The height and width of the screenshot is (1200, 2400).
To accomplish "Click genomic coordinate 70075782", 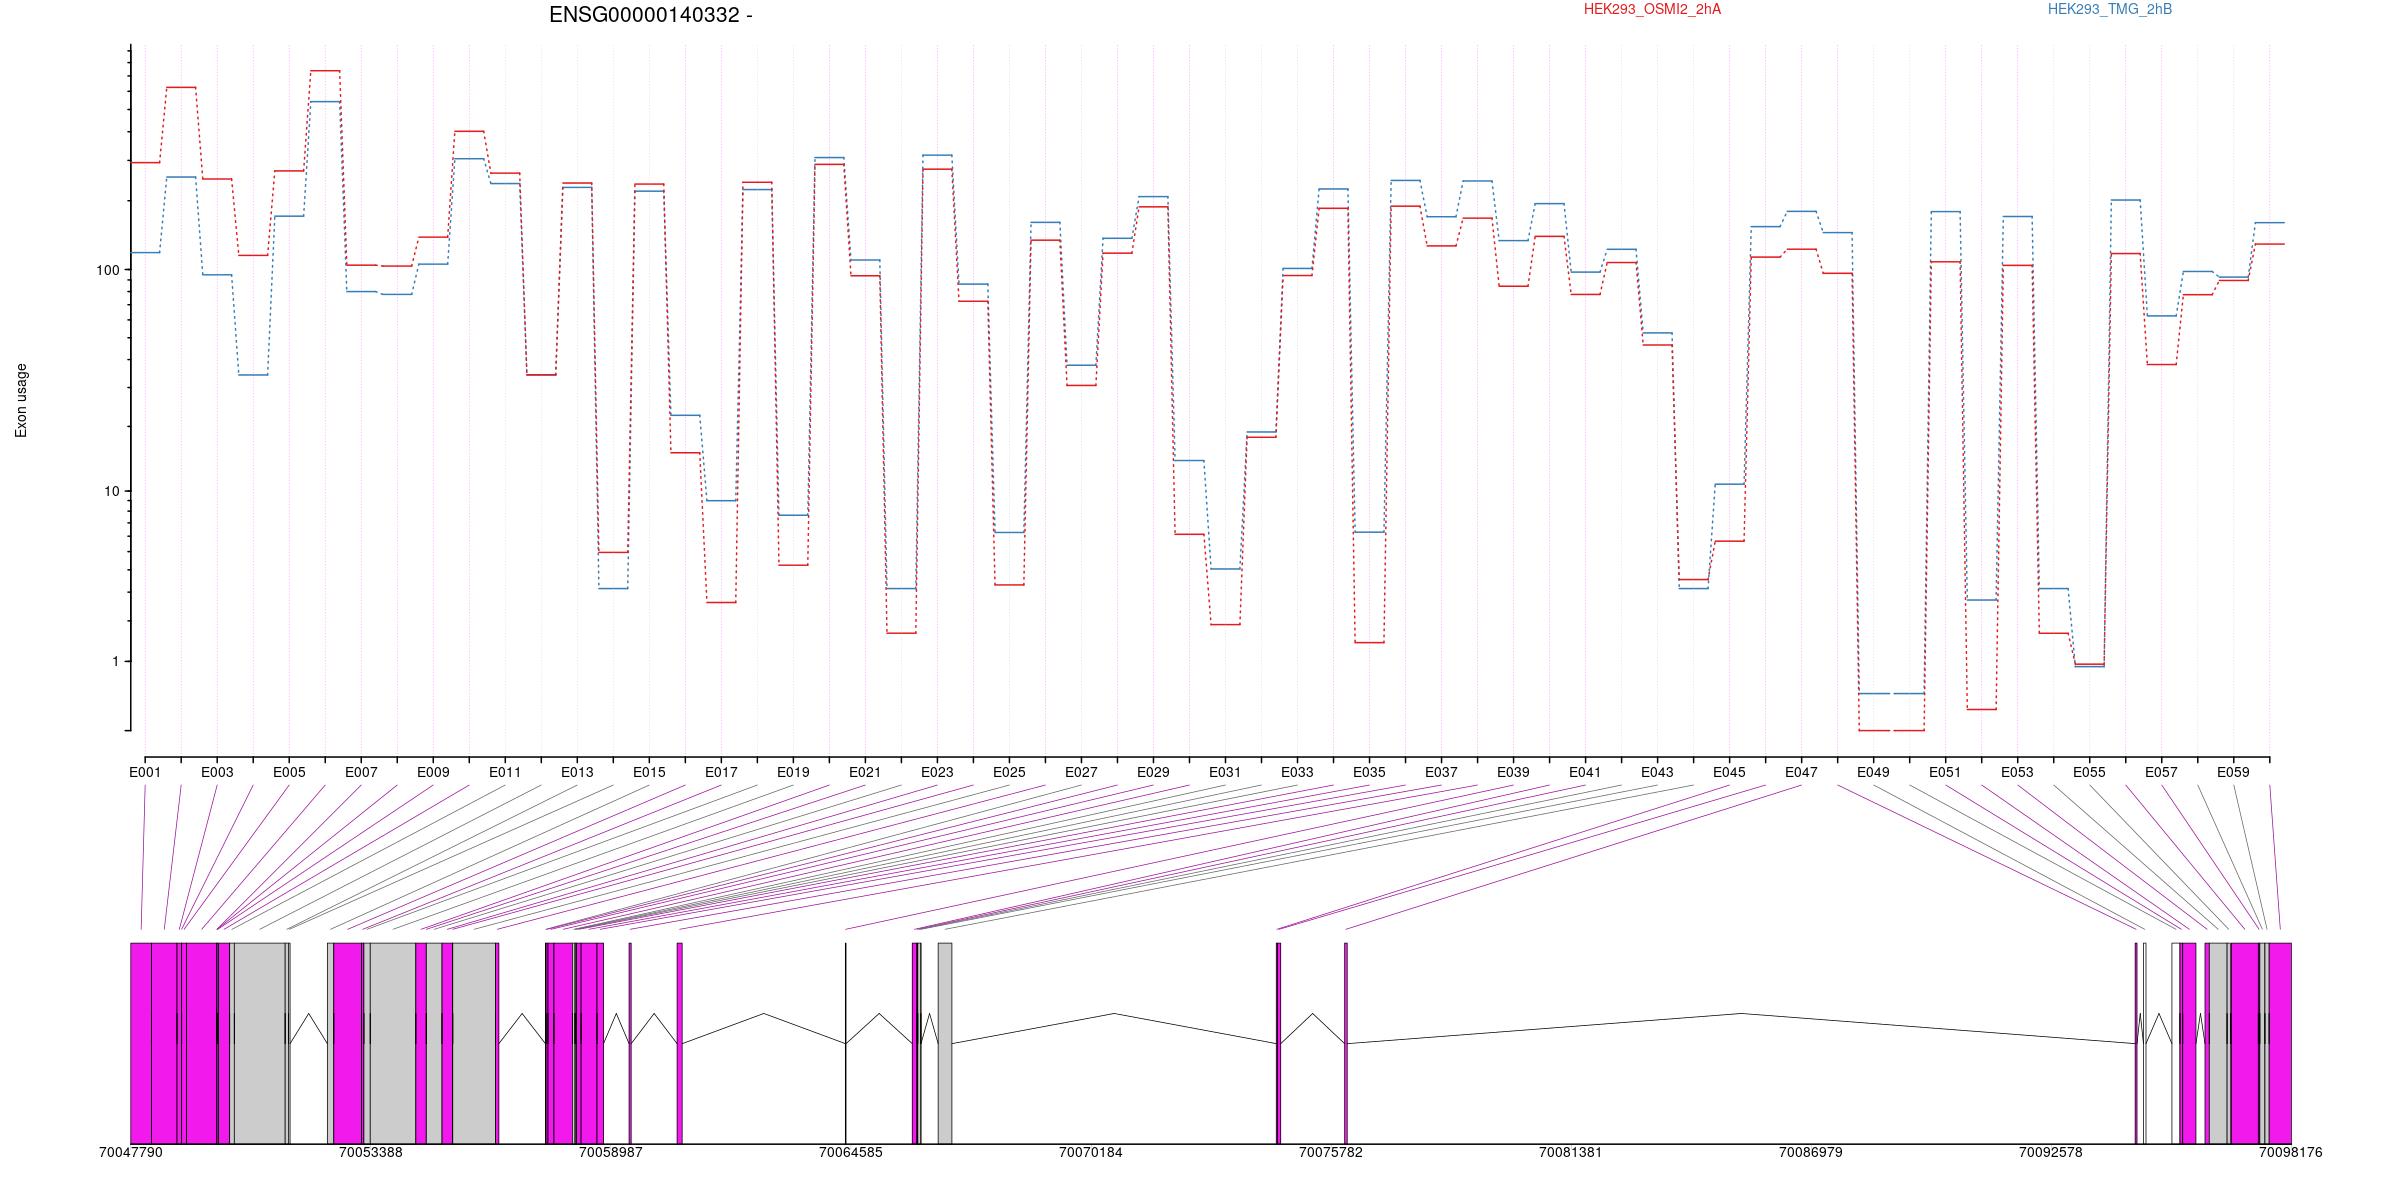I will click(x=1331, y=1152).
